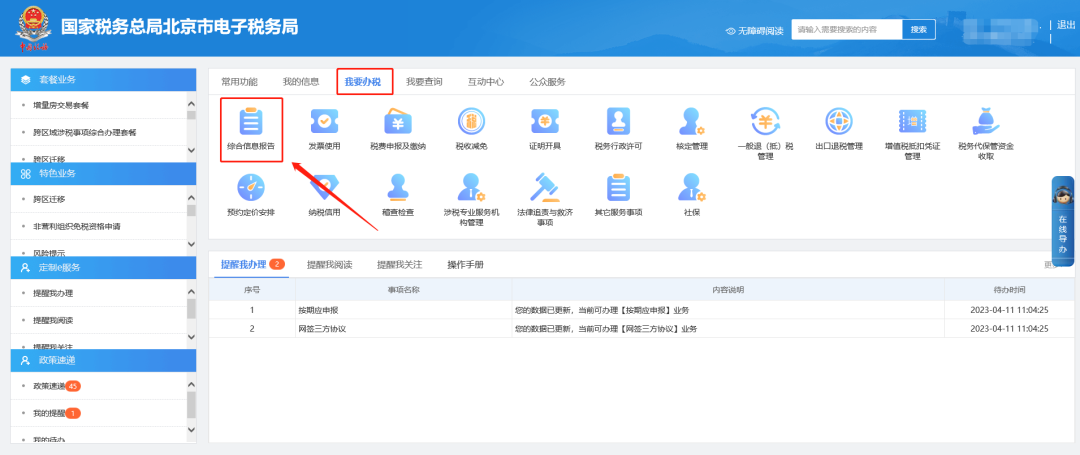
Task: Click the 搜索 button
Action: pos(919,30)
